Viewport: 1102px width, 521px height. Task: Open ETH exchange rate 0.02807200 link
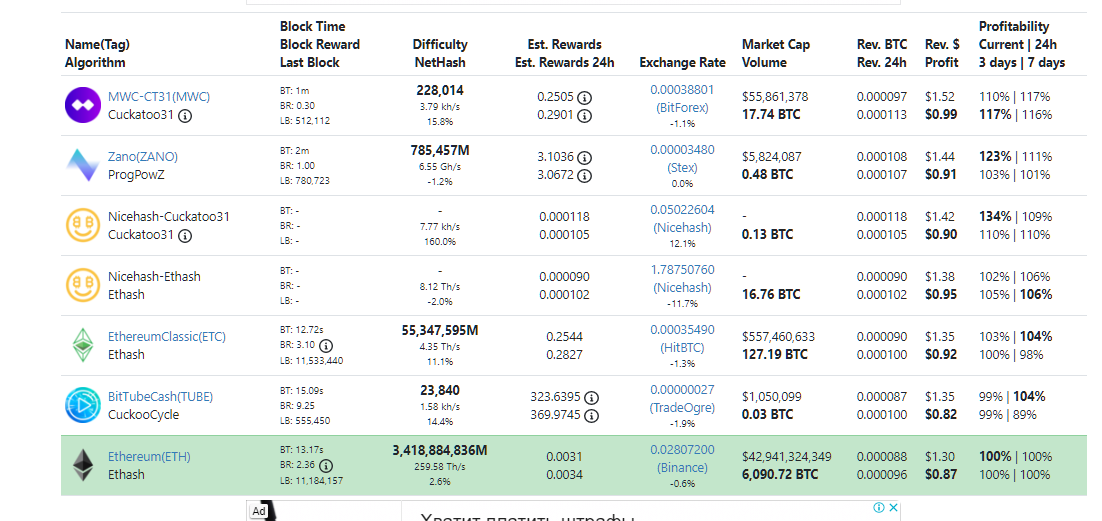(682, 449)
